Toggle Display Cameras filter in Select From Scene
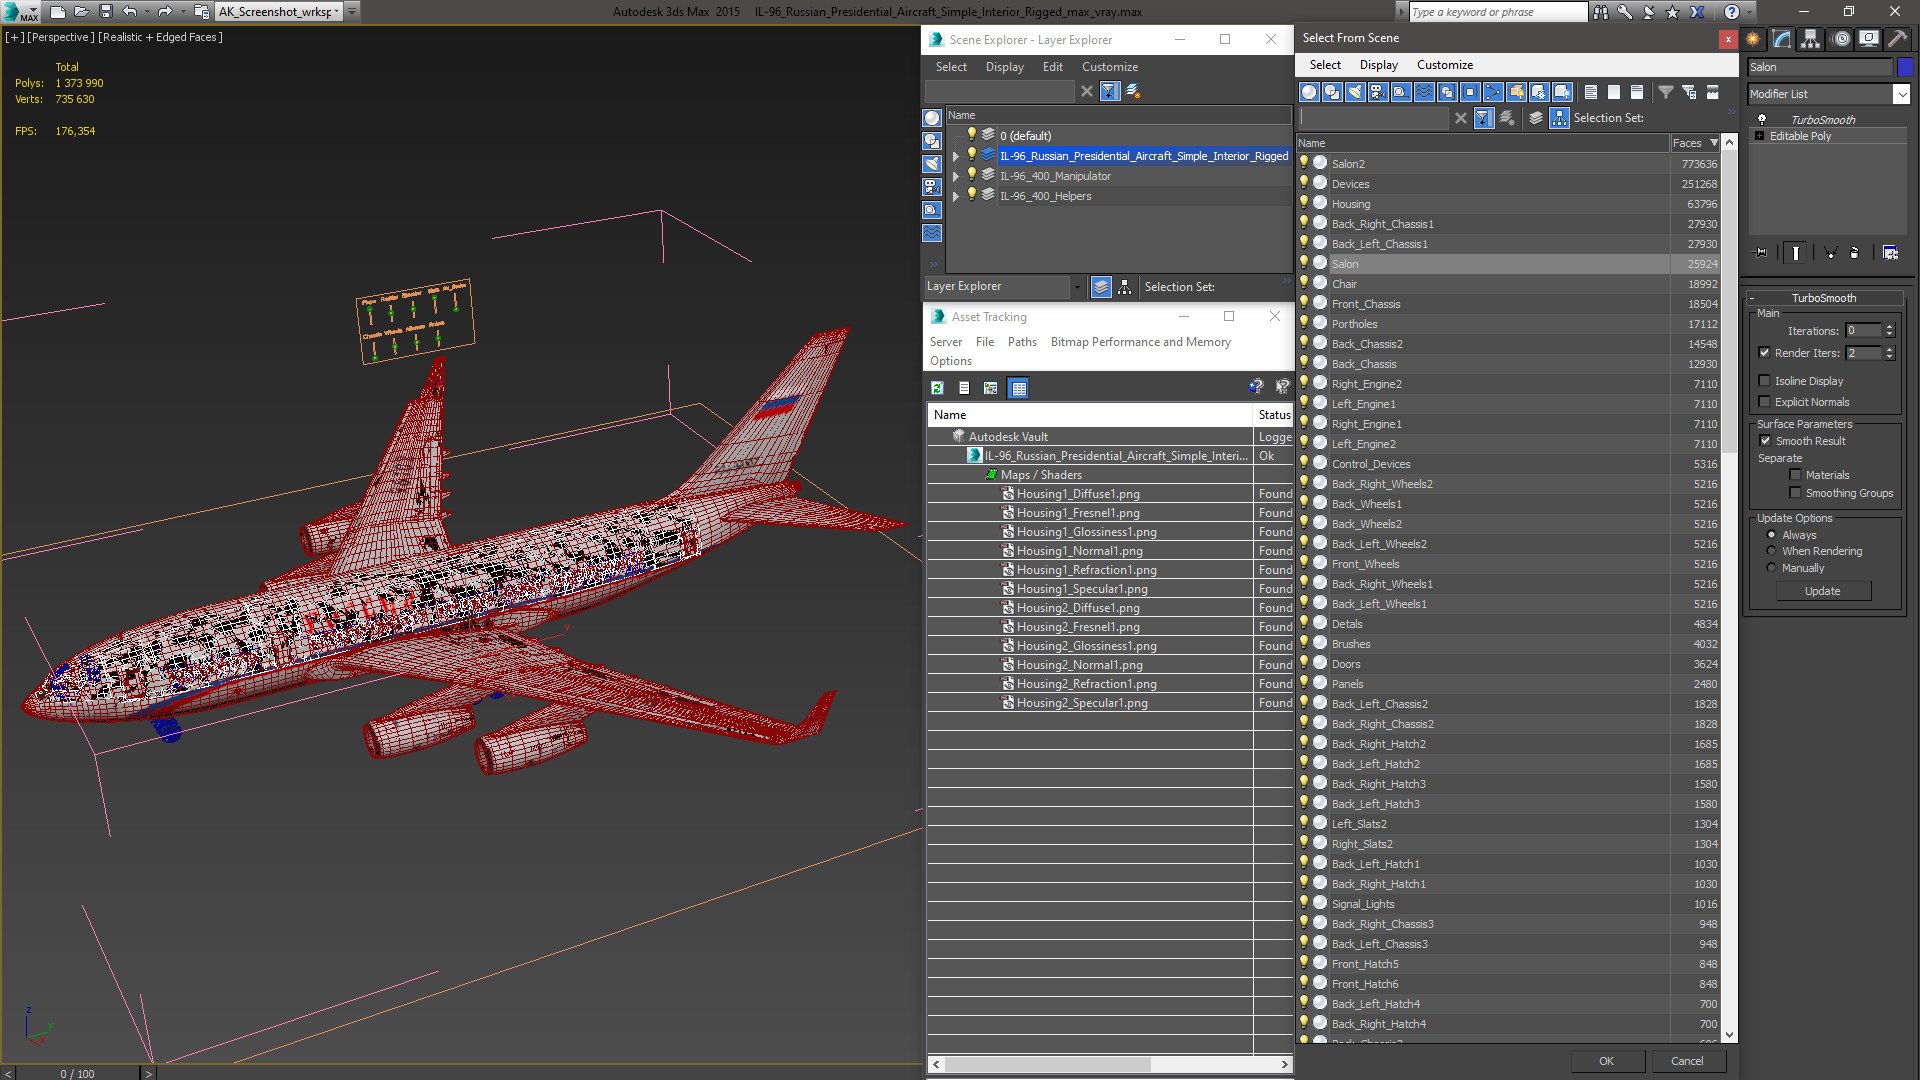 pos(1378,92)
